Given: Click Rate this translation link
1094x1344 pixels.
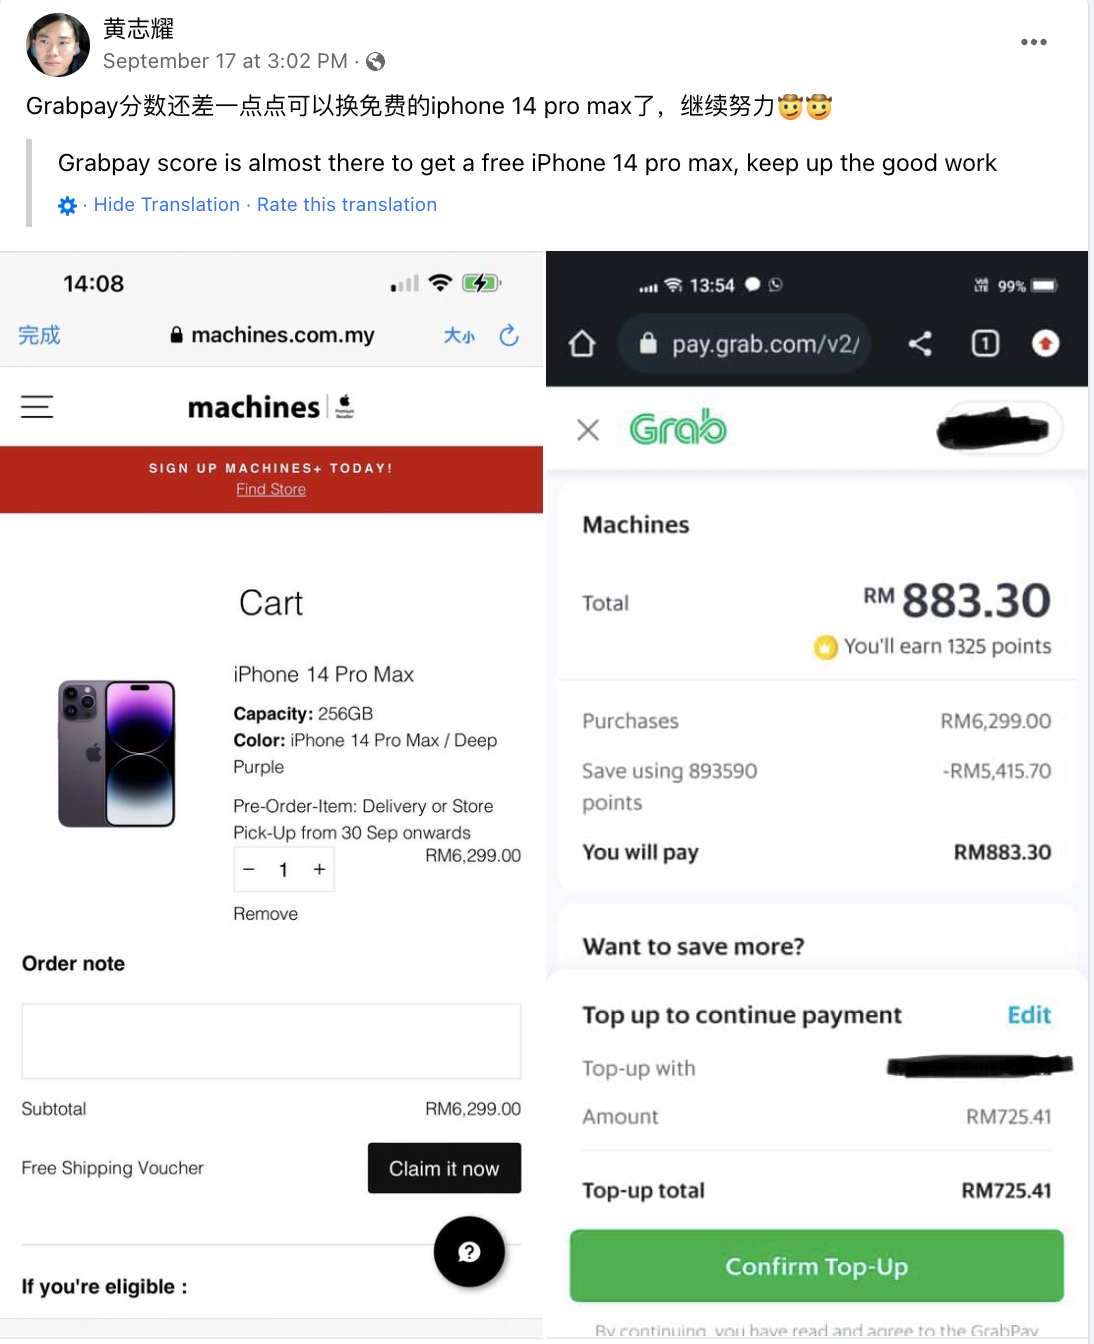Looking at the screenshot, I should 347,205.
